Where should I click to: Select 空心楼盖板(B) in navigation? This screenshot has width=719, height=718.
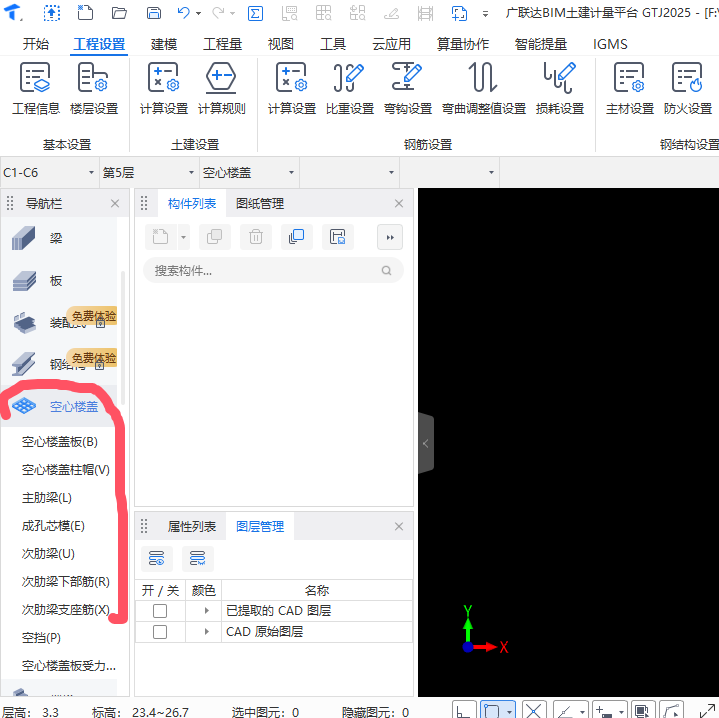point(60,442)
